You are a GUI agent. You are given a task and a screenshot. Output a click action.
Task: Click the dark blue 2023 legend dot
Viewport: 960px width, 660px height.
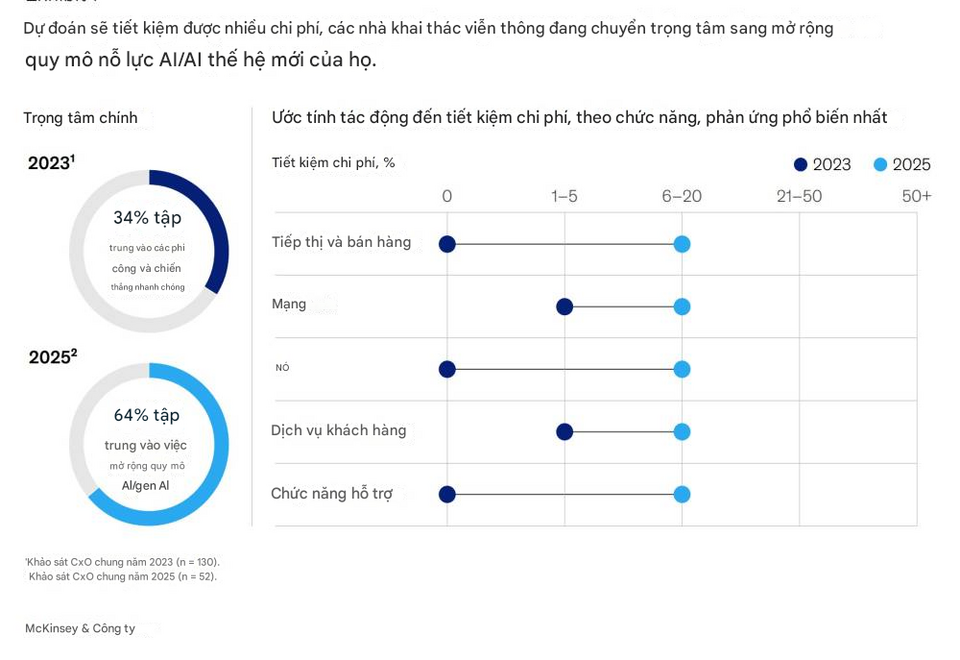tap(800, 165)
